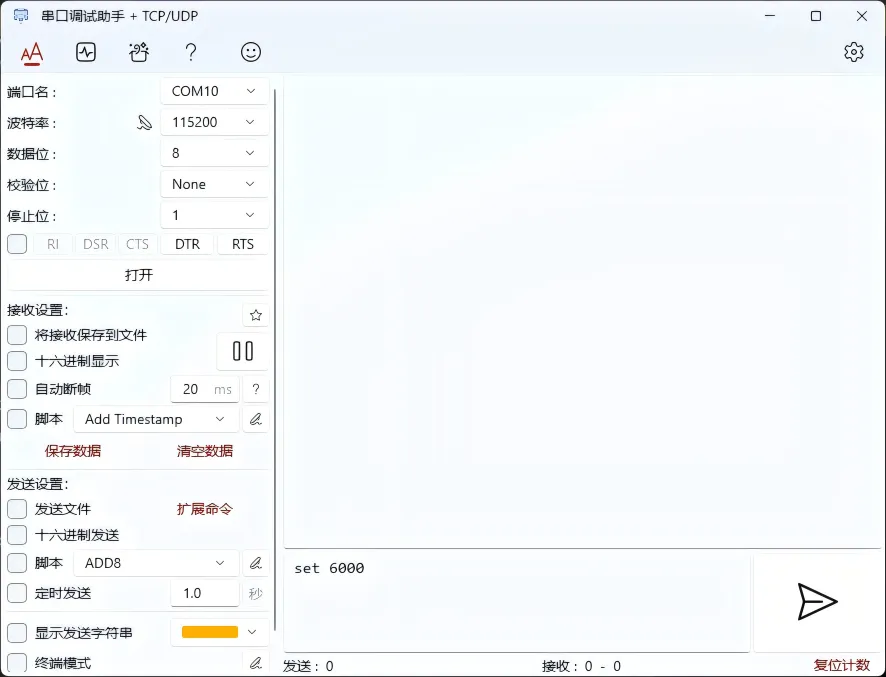Image resolution: width=886 pixels, height=677 pixels.
Task: Toggle the 定时发送 checkbox
Action: coord(17,593)
